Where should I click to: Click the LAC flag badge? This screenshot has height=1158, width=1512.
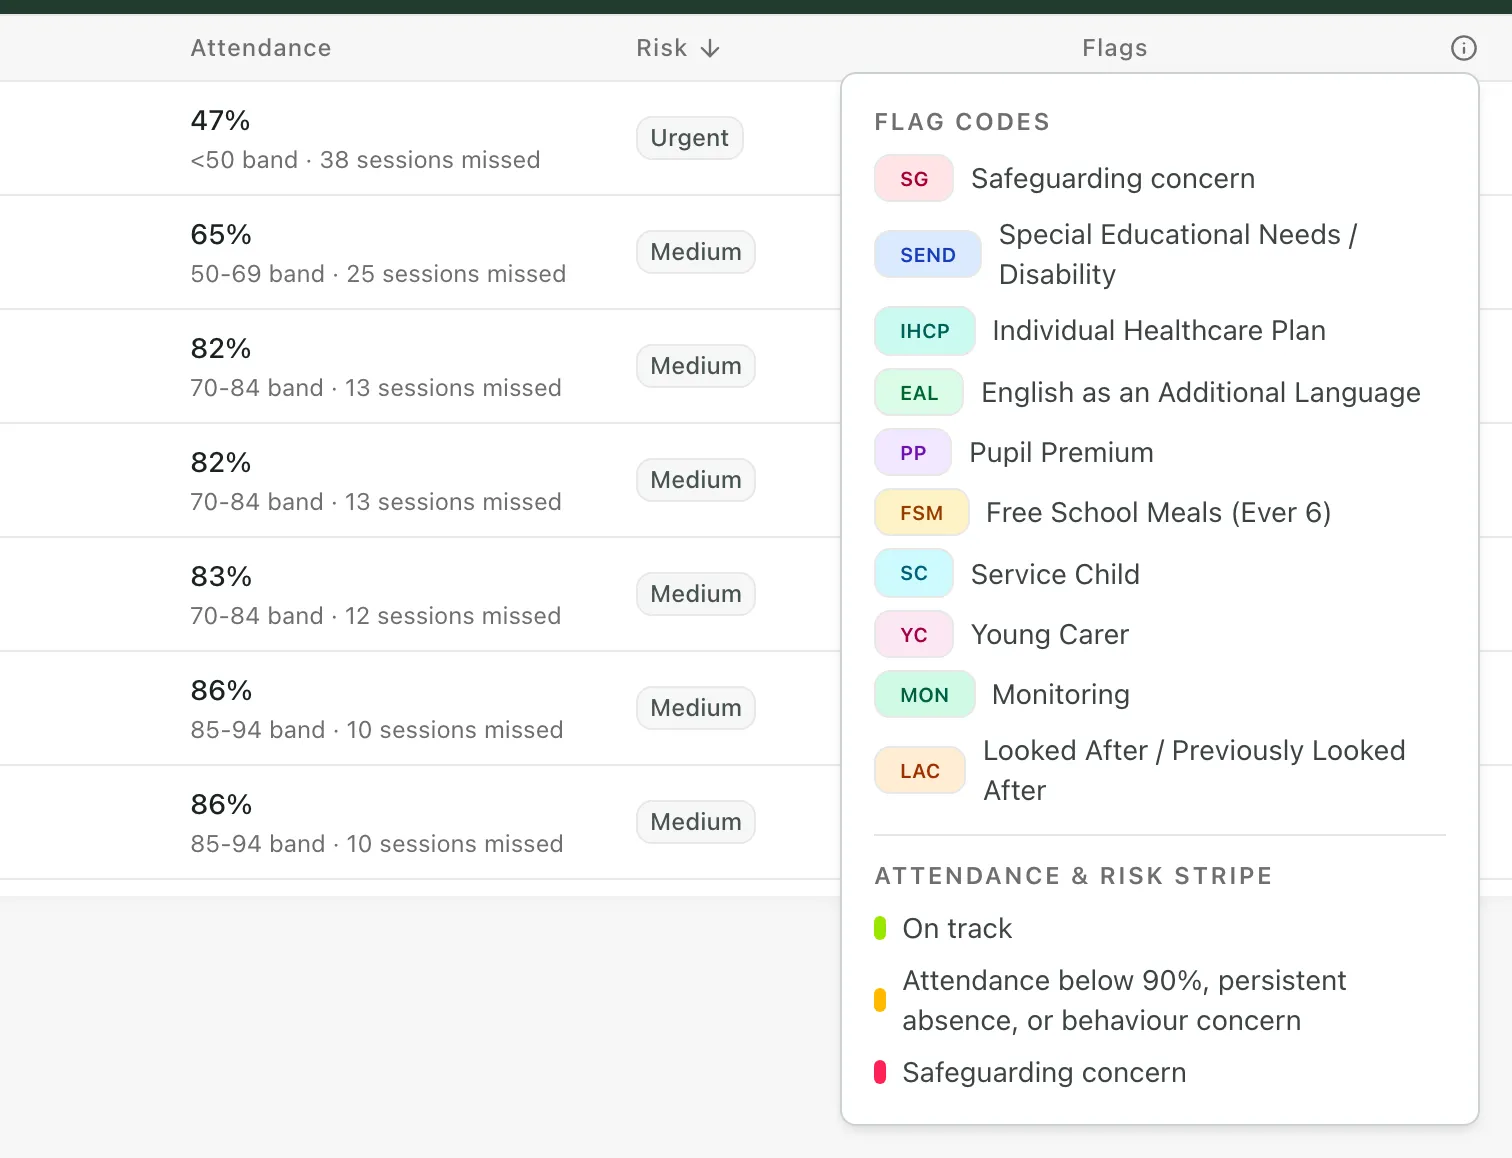[x=920, y=771]
